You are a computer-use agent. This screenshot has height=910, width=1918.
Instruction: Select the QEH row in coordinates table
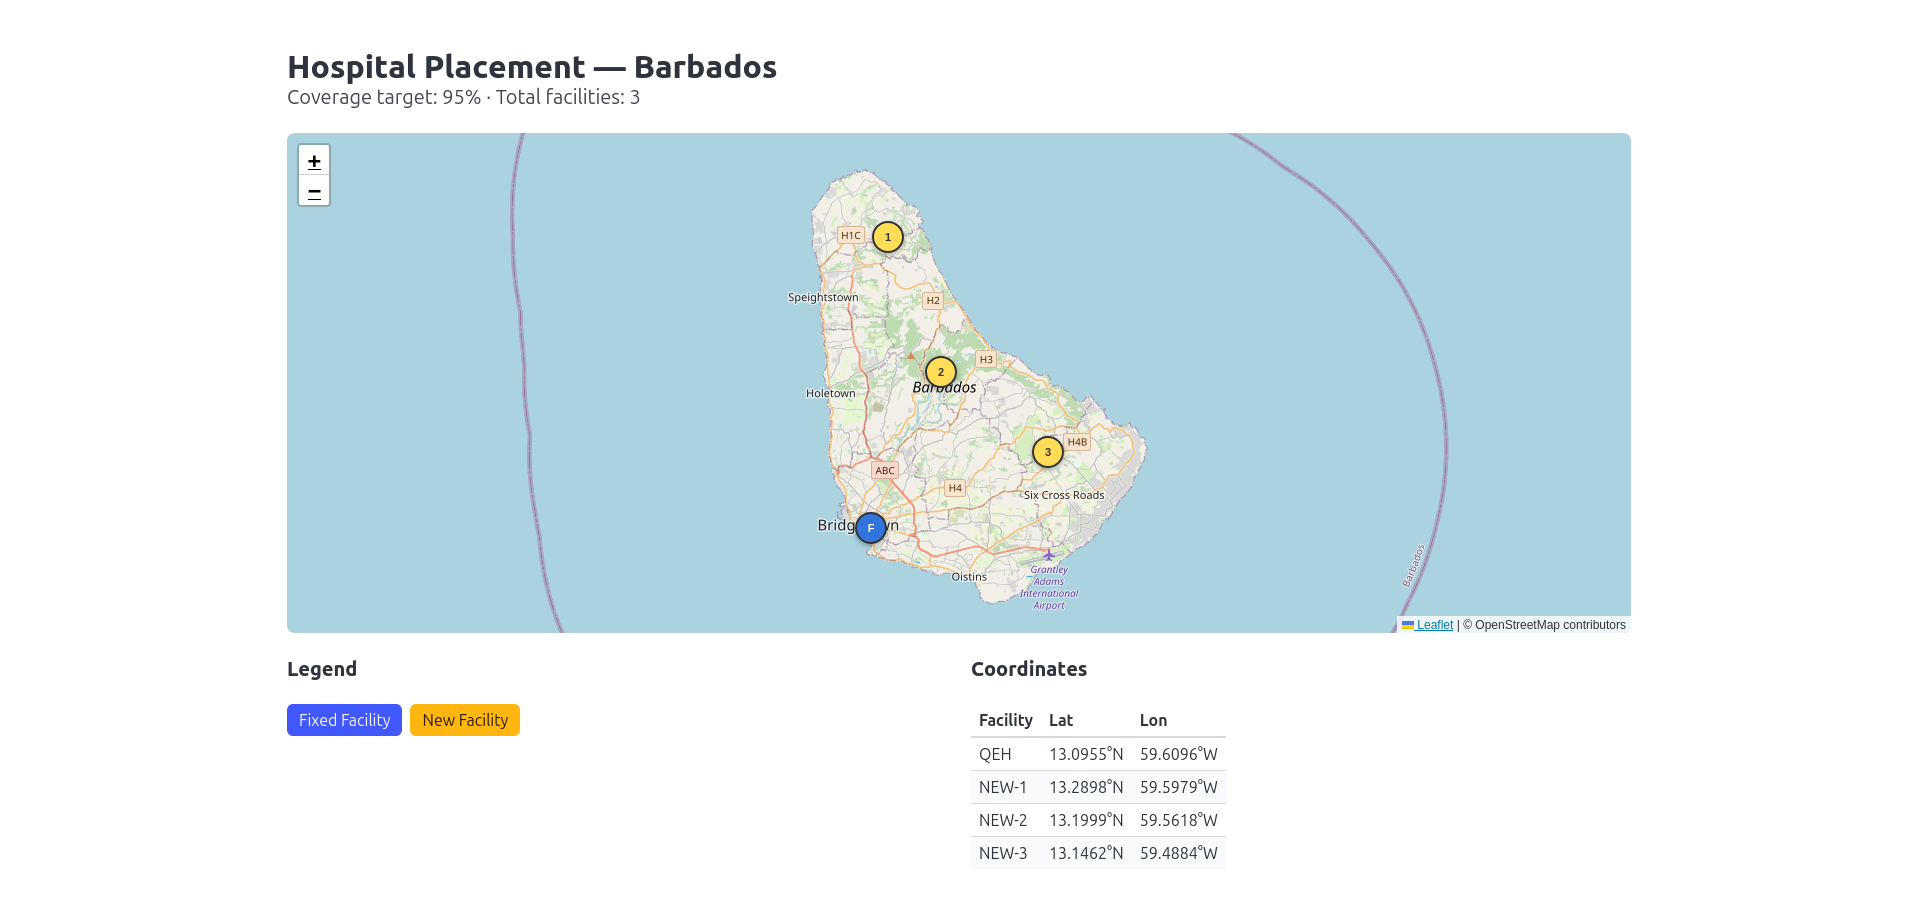(x=1097, y=754)
